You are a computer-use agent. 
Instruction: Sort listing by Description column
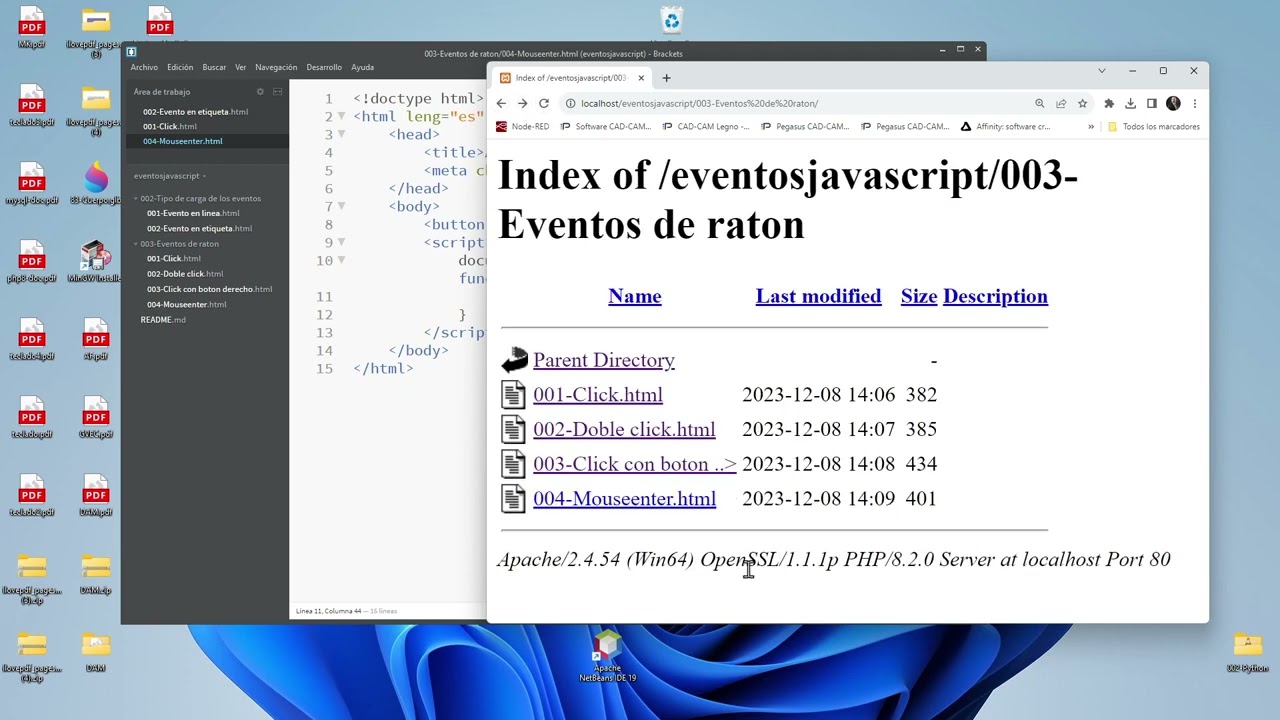click(996, 296)
